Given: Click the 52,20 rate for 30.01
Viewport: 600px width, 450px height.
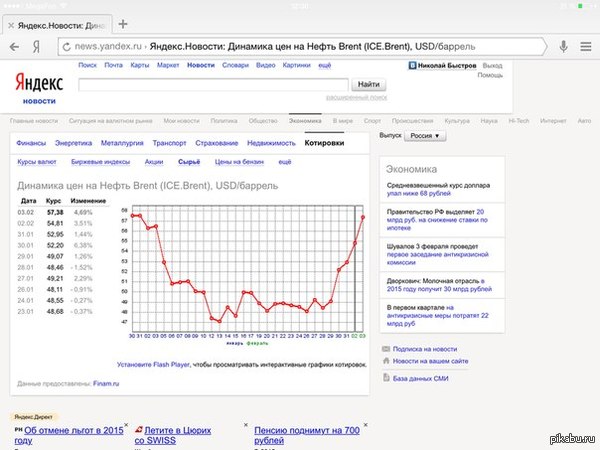Looking at the screenshot, I should pyautogui.click(x=55, y=245).
